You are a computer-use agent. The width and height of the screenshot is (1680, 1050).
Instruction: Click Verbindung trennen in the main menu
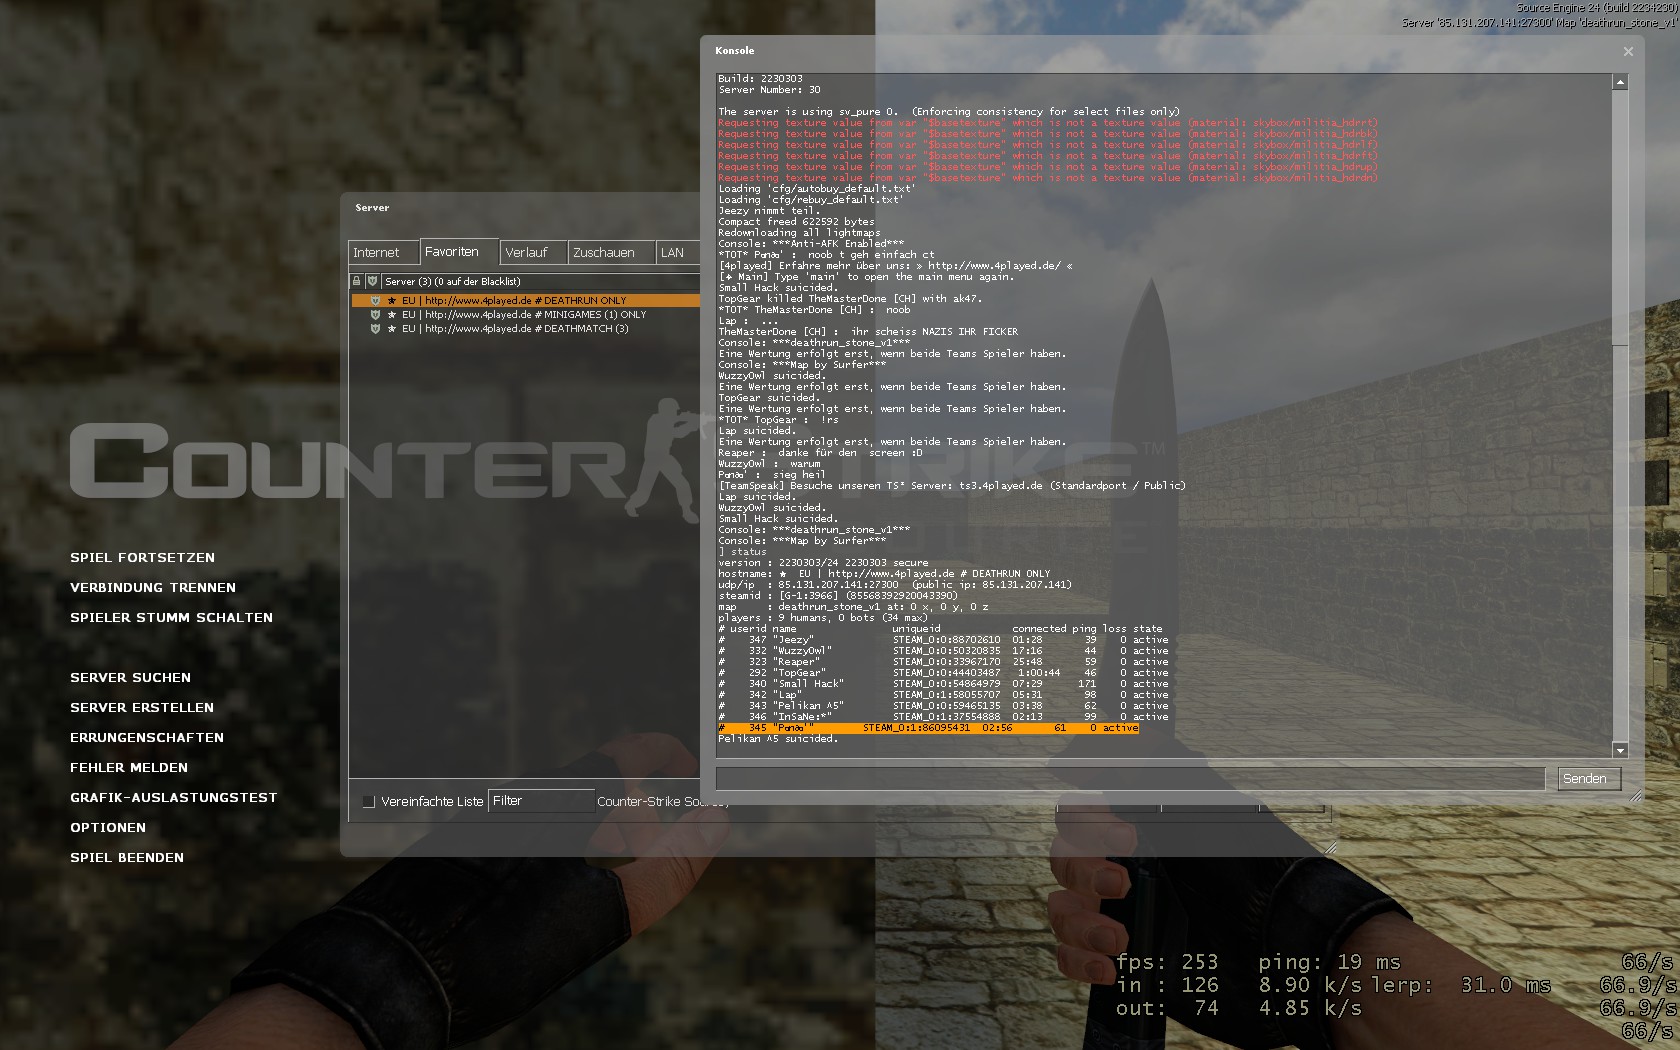coord(153,588)
